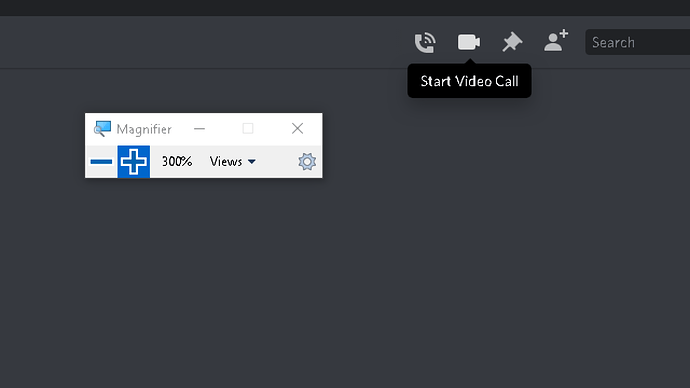Click the dark title bar strip at top
This screenshot has width=690, height=388.
coord(345,8)
